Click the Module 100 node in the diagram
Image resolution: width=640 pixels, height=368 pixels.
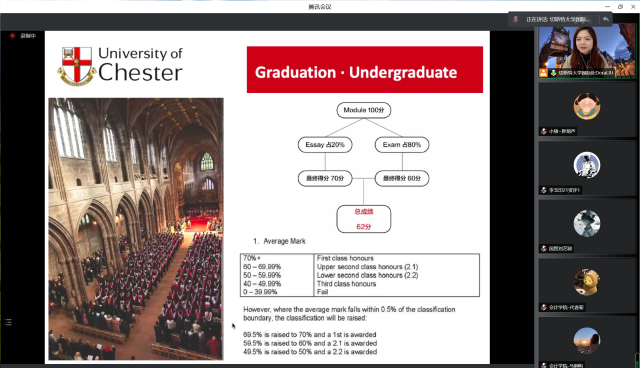[x=363, y=110]
